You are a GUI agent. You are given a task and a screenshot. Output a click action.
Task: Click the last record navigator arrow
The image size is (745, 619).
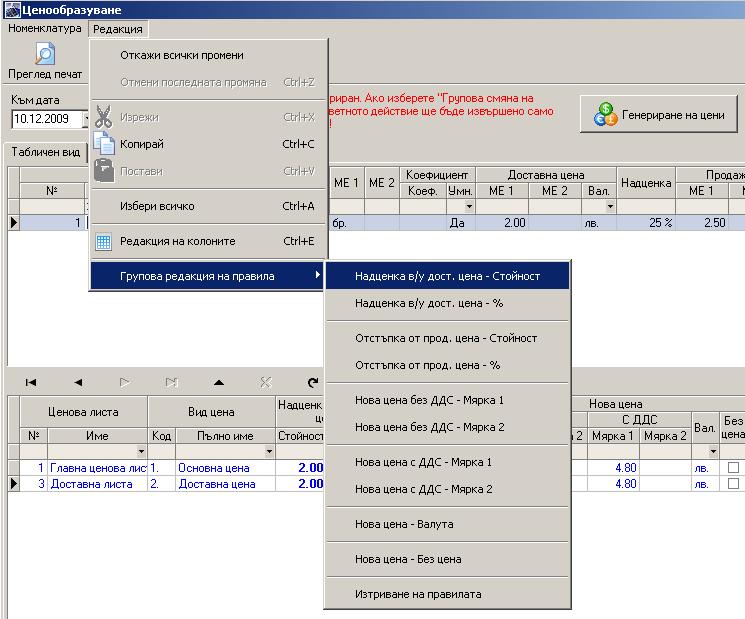172,382
